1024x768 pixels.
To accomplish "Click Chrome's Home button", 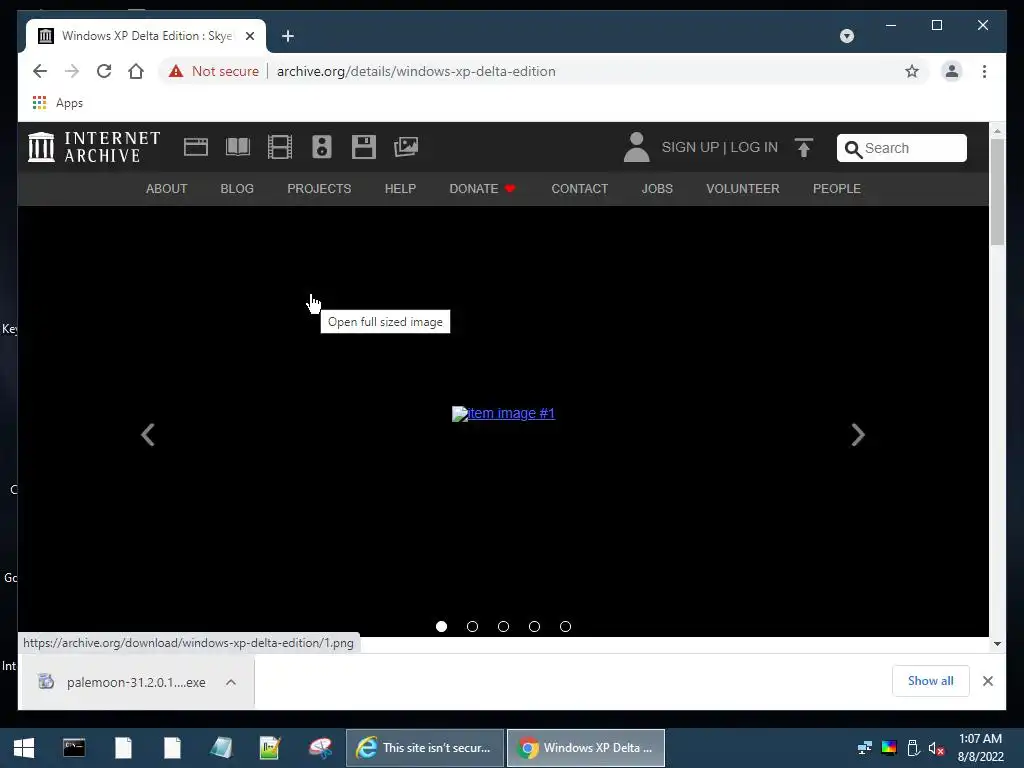I will 136,71.
